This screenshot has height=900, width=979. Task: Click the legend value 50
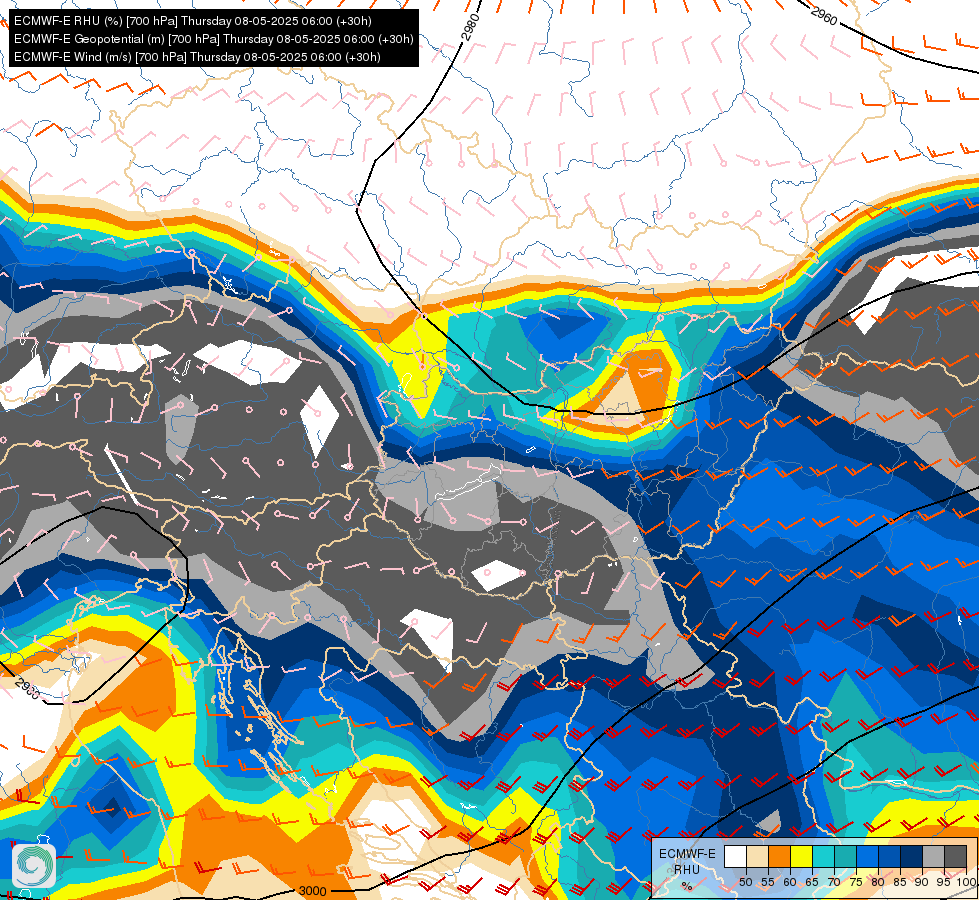point(746,882)
